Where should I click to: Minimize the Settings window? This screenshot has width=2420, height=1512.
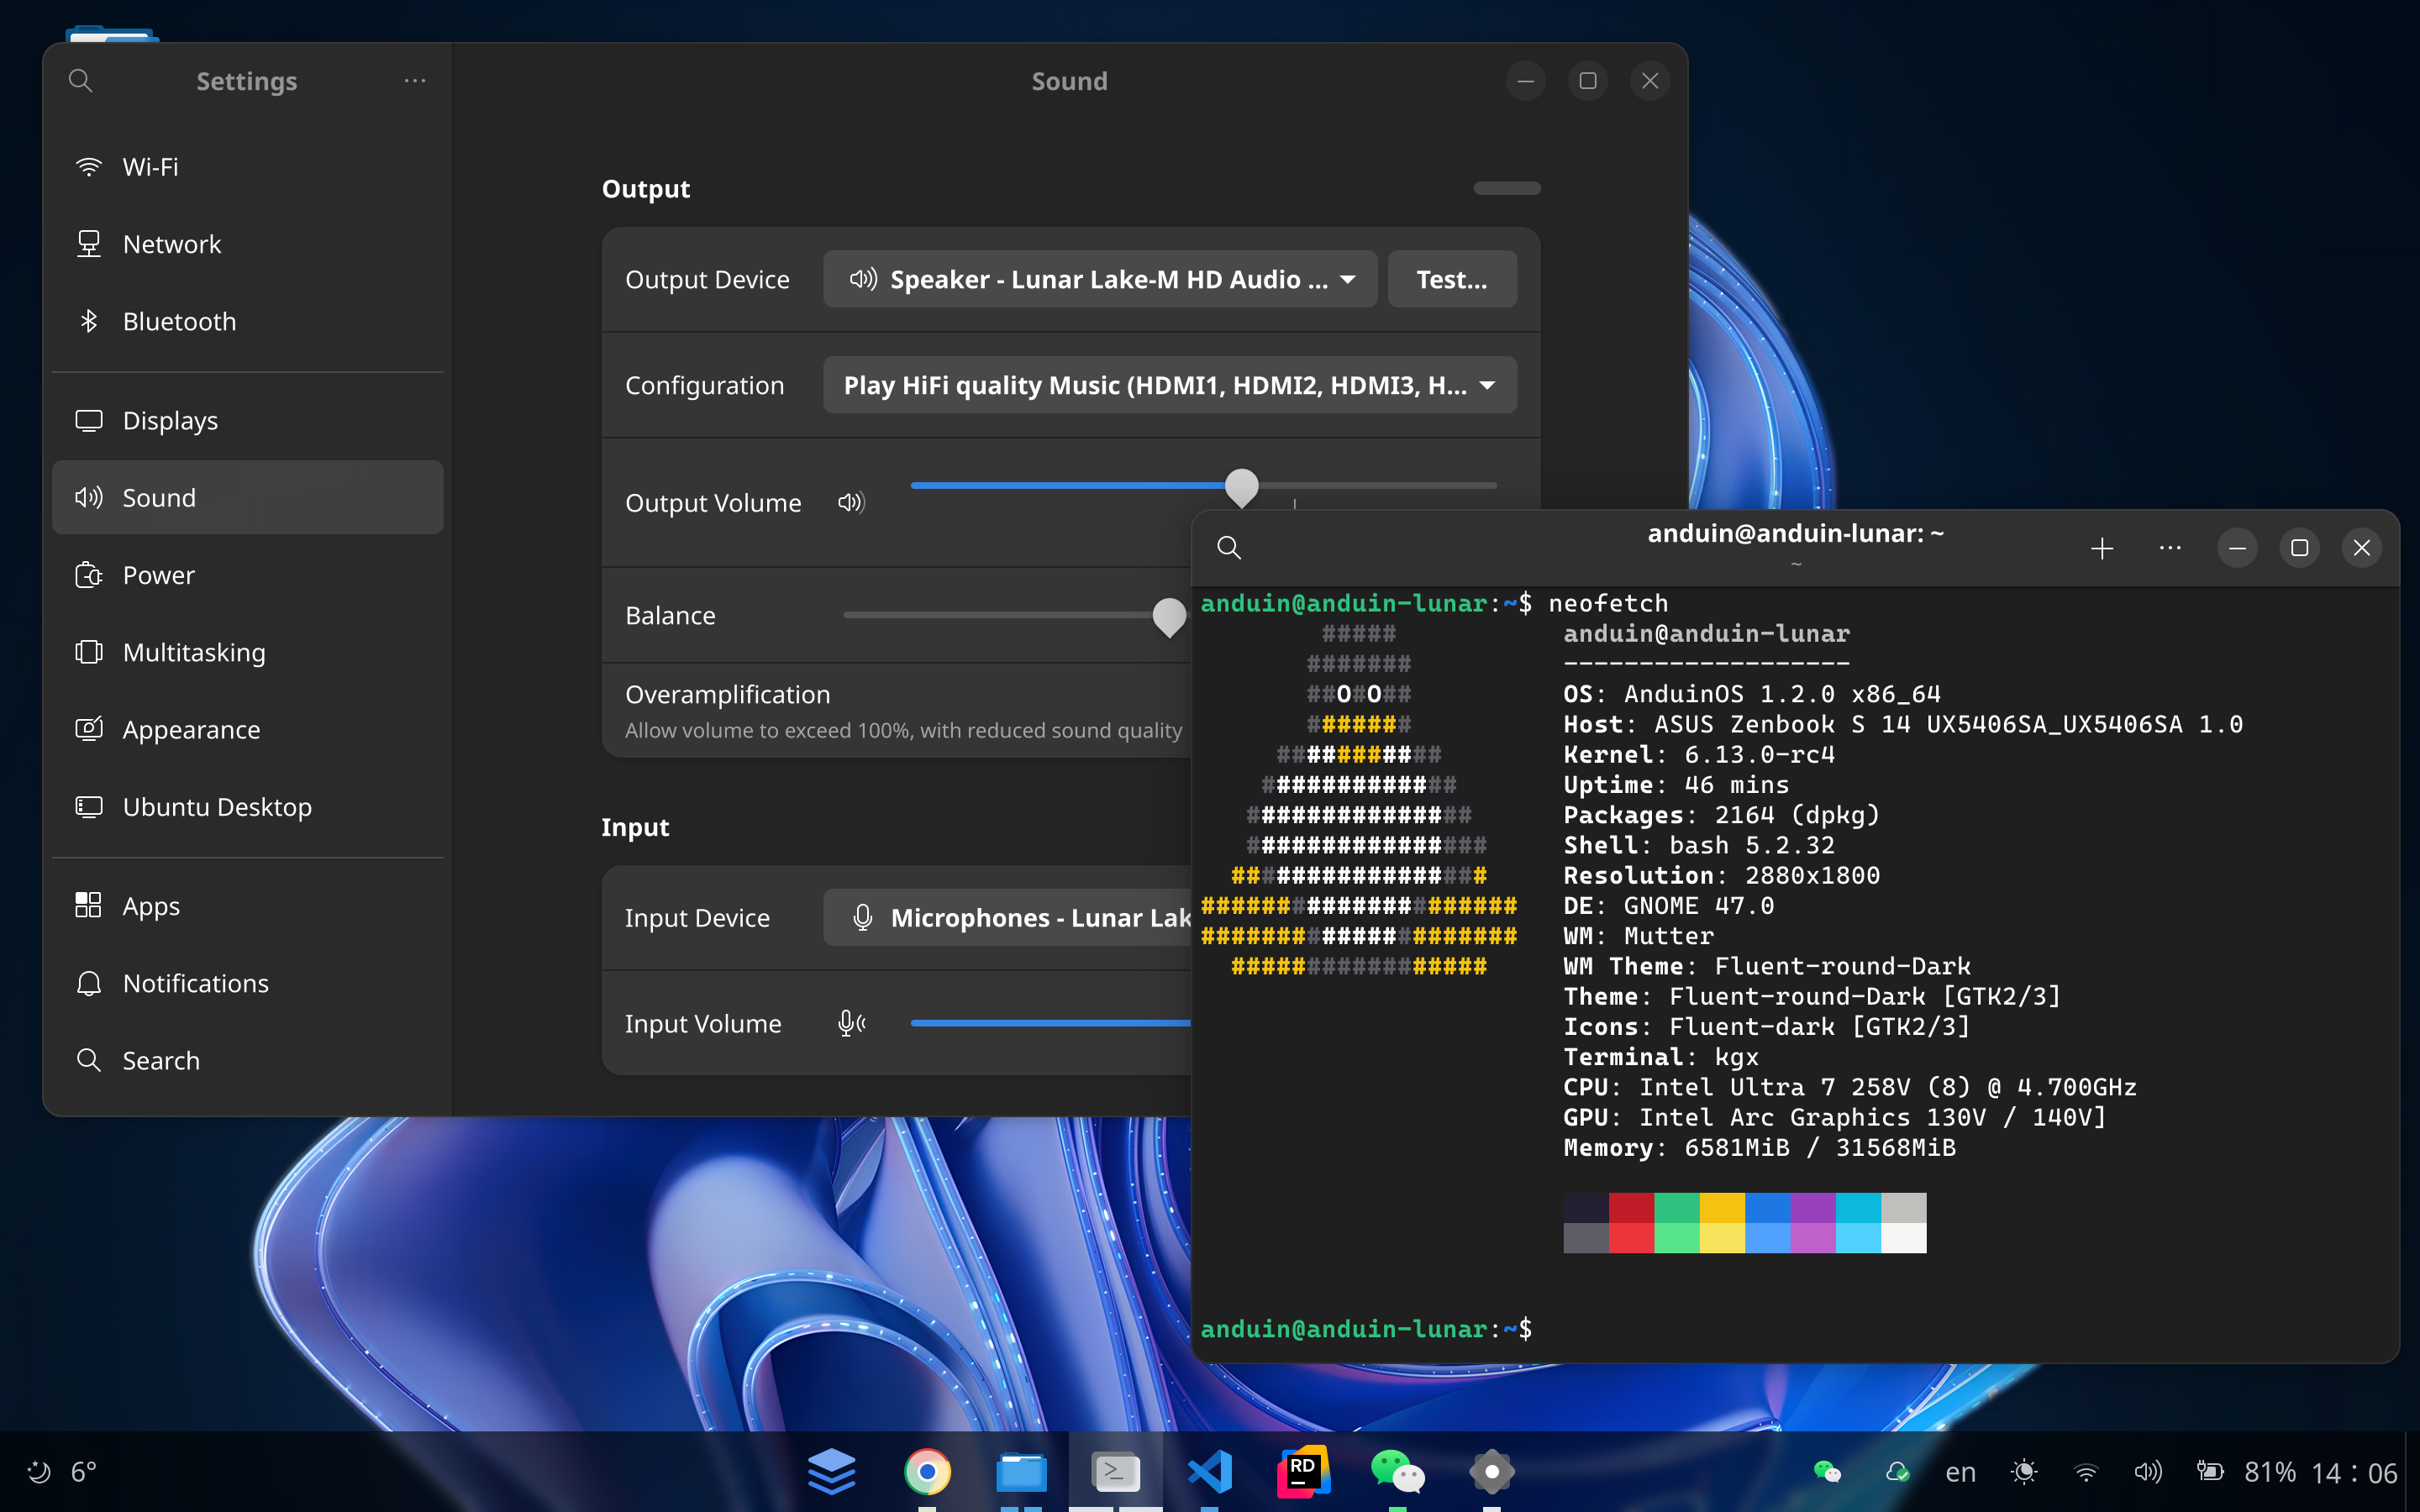(x=1526, y=81)
